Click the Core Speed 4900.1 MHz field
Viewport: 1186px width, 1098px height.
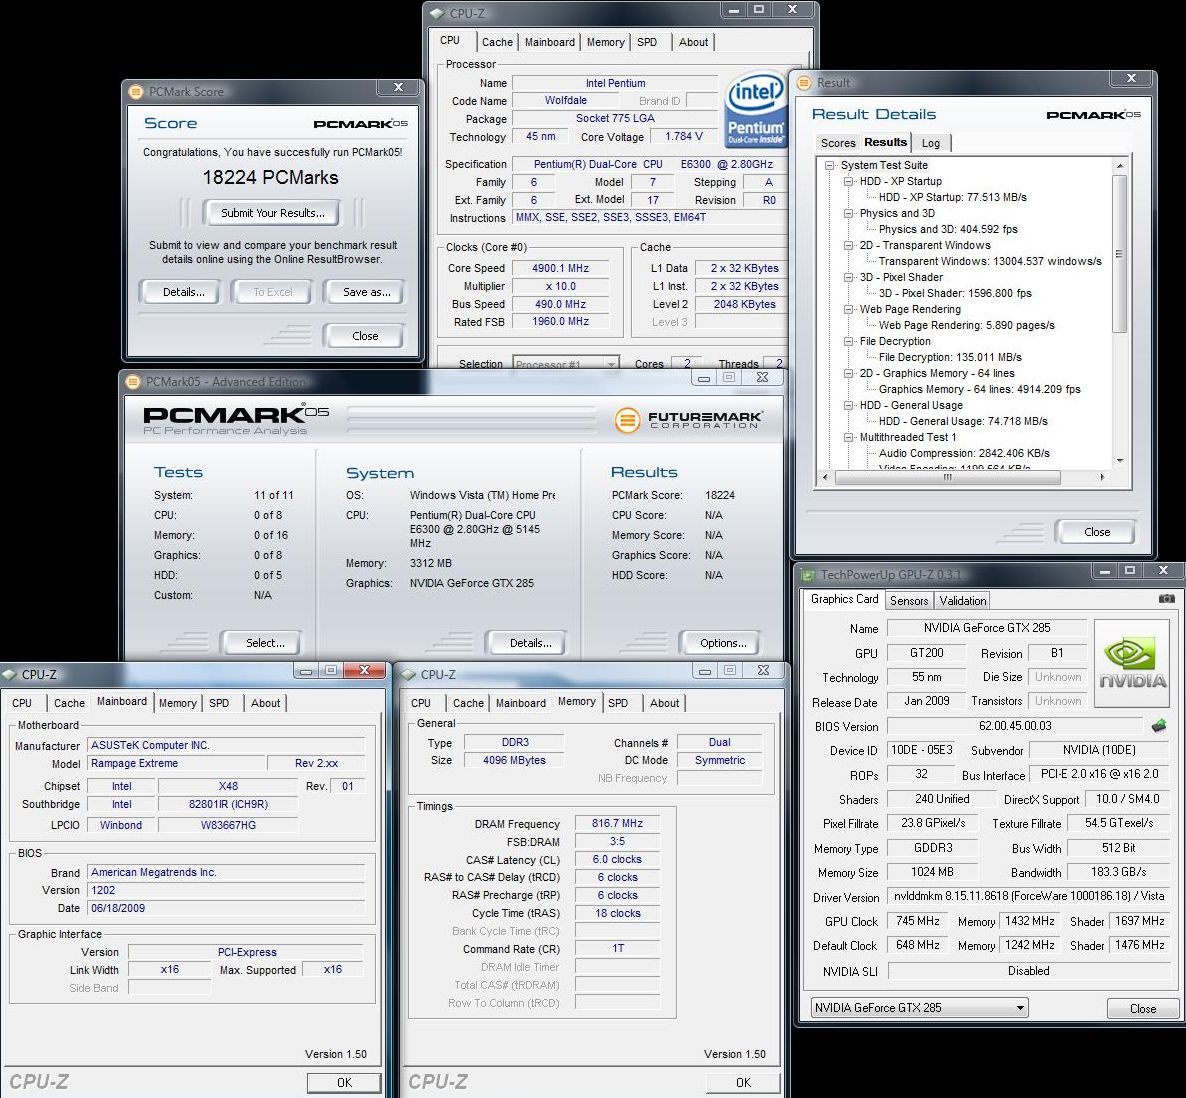560,268
